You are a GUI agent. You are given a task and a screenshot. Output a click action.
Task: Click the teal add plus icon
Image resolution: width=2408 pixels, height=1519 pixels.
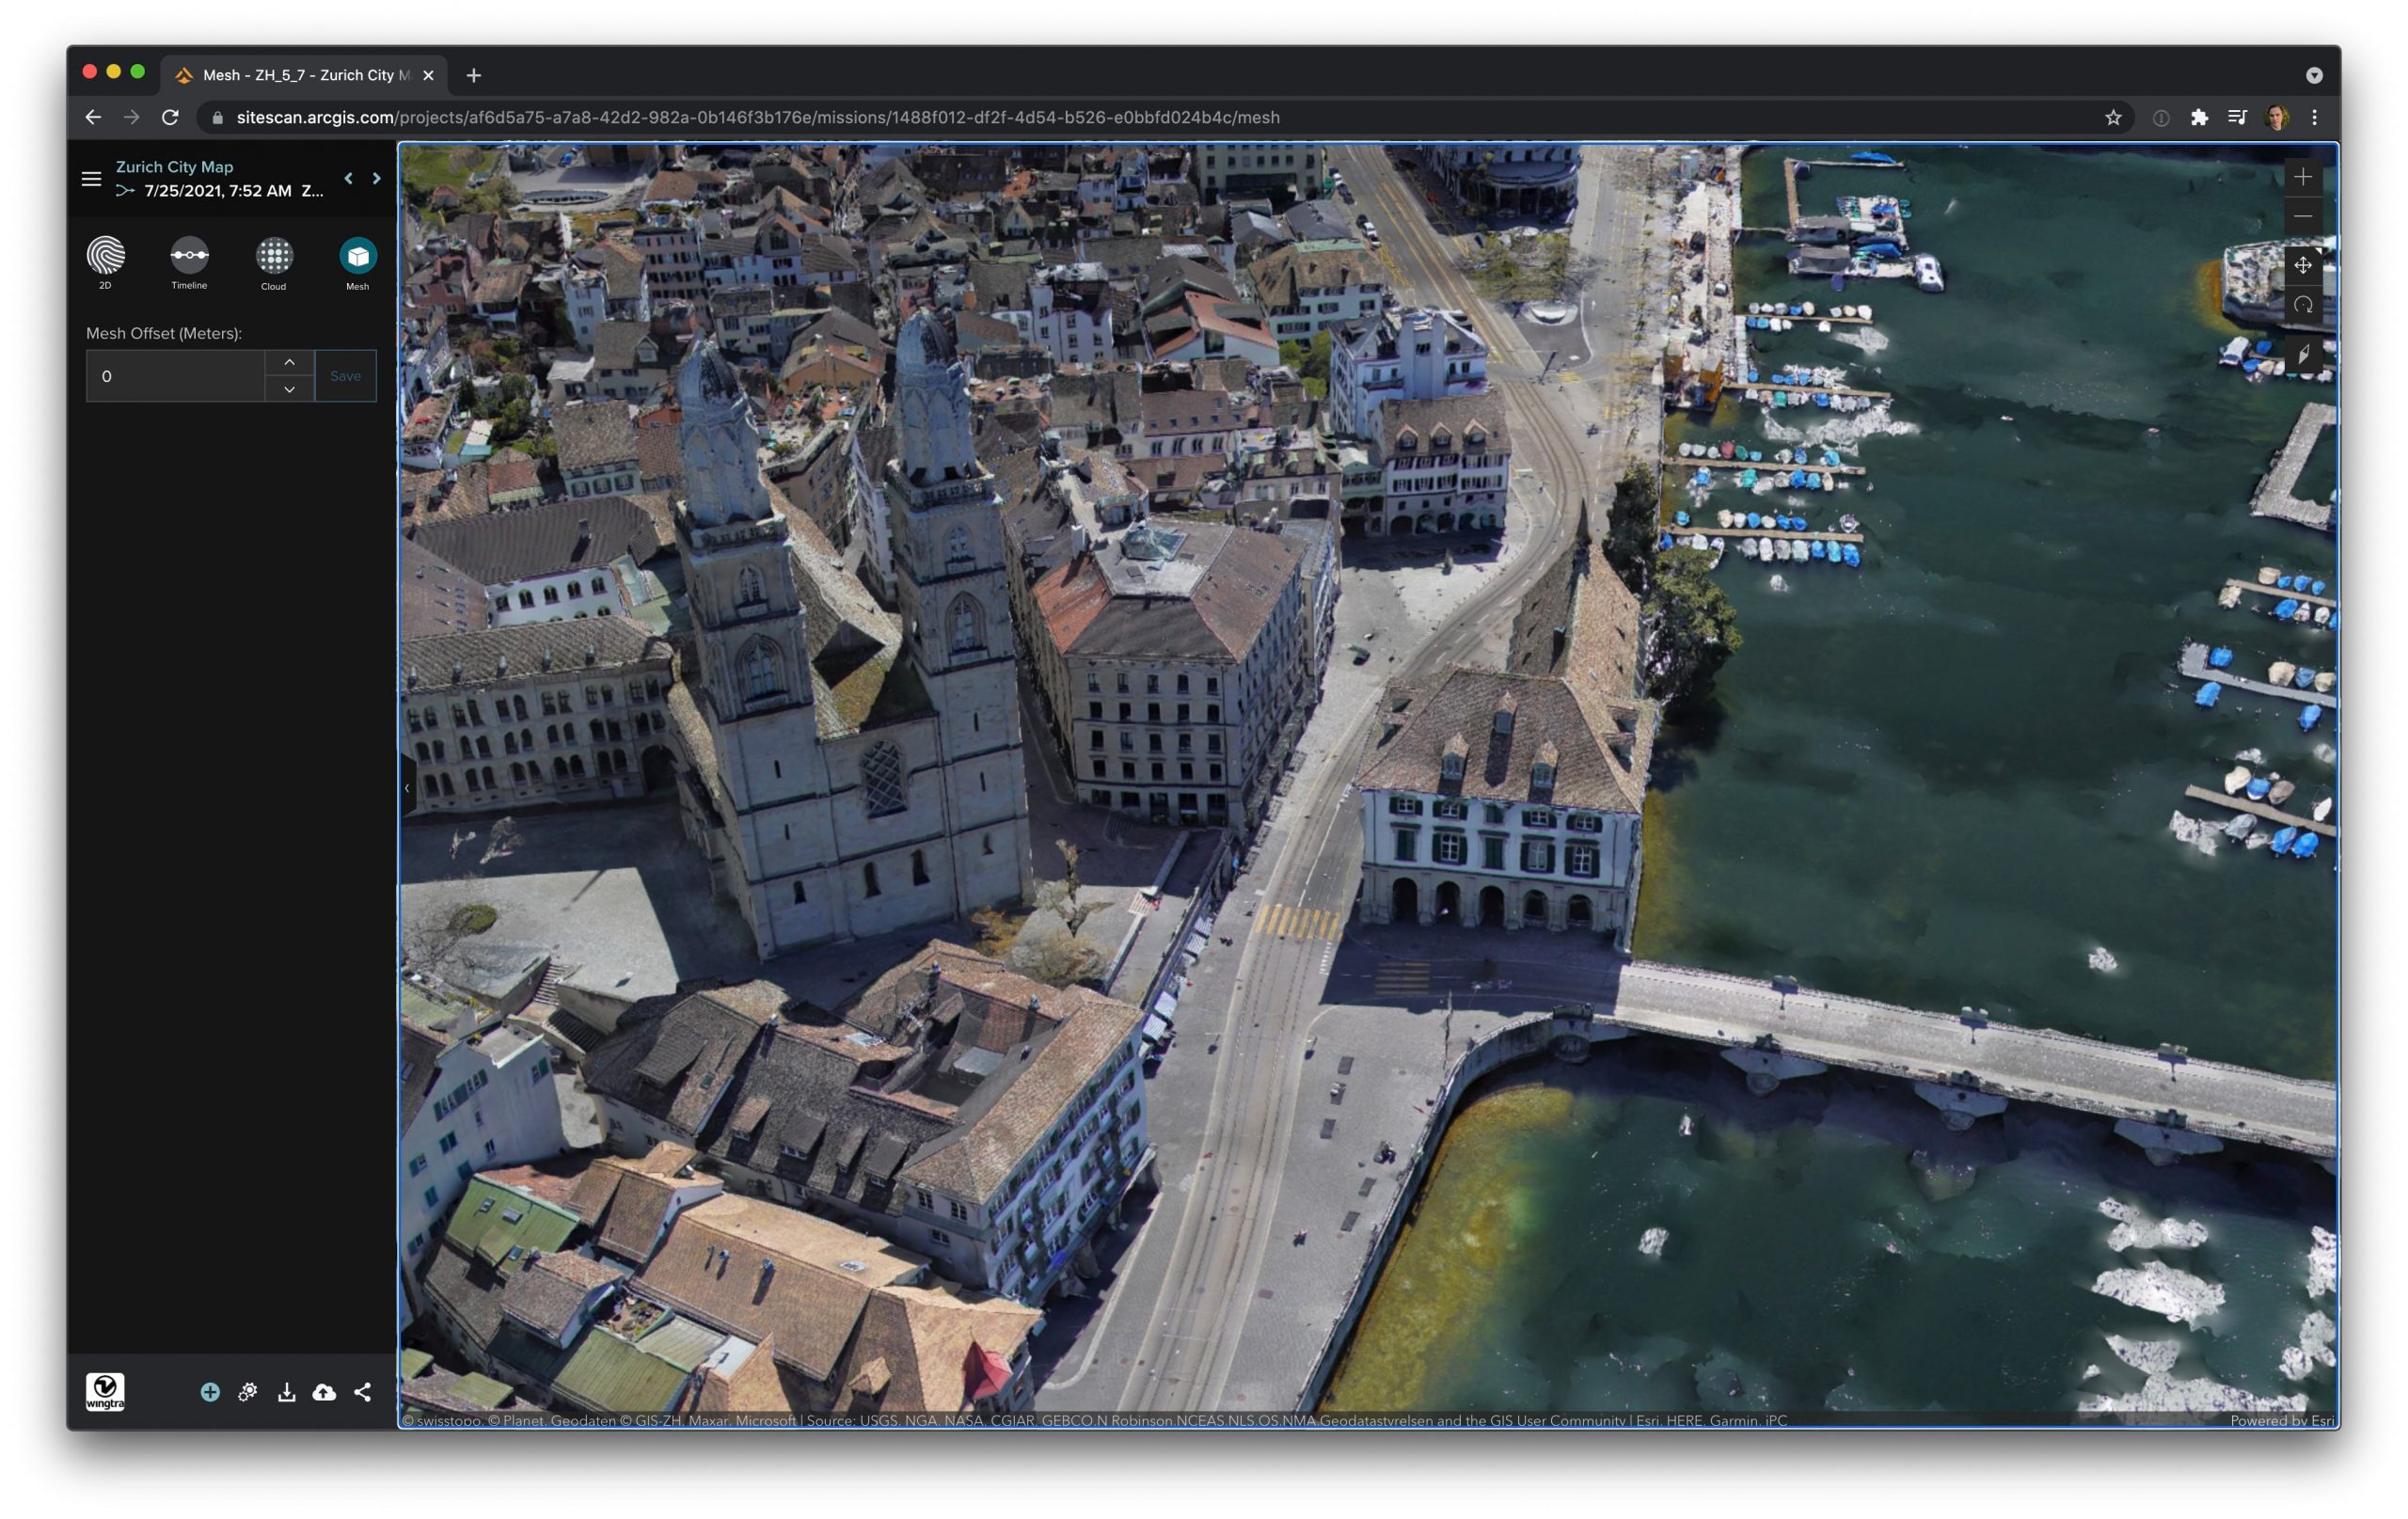coord(210,1392)
